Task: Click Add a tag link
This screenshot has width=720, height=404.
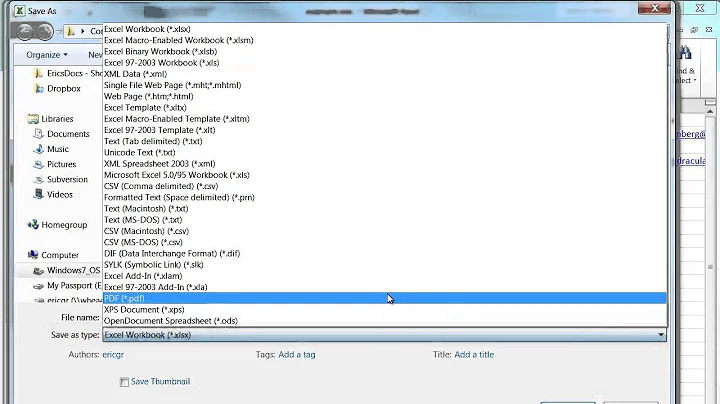Action: (x=297, y=354)
